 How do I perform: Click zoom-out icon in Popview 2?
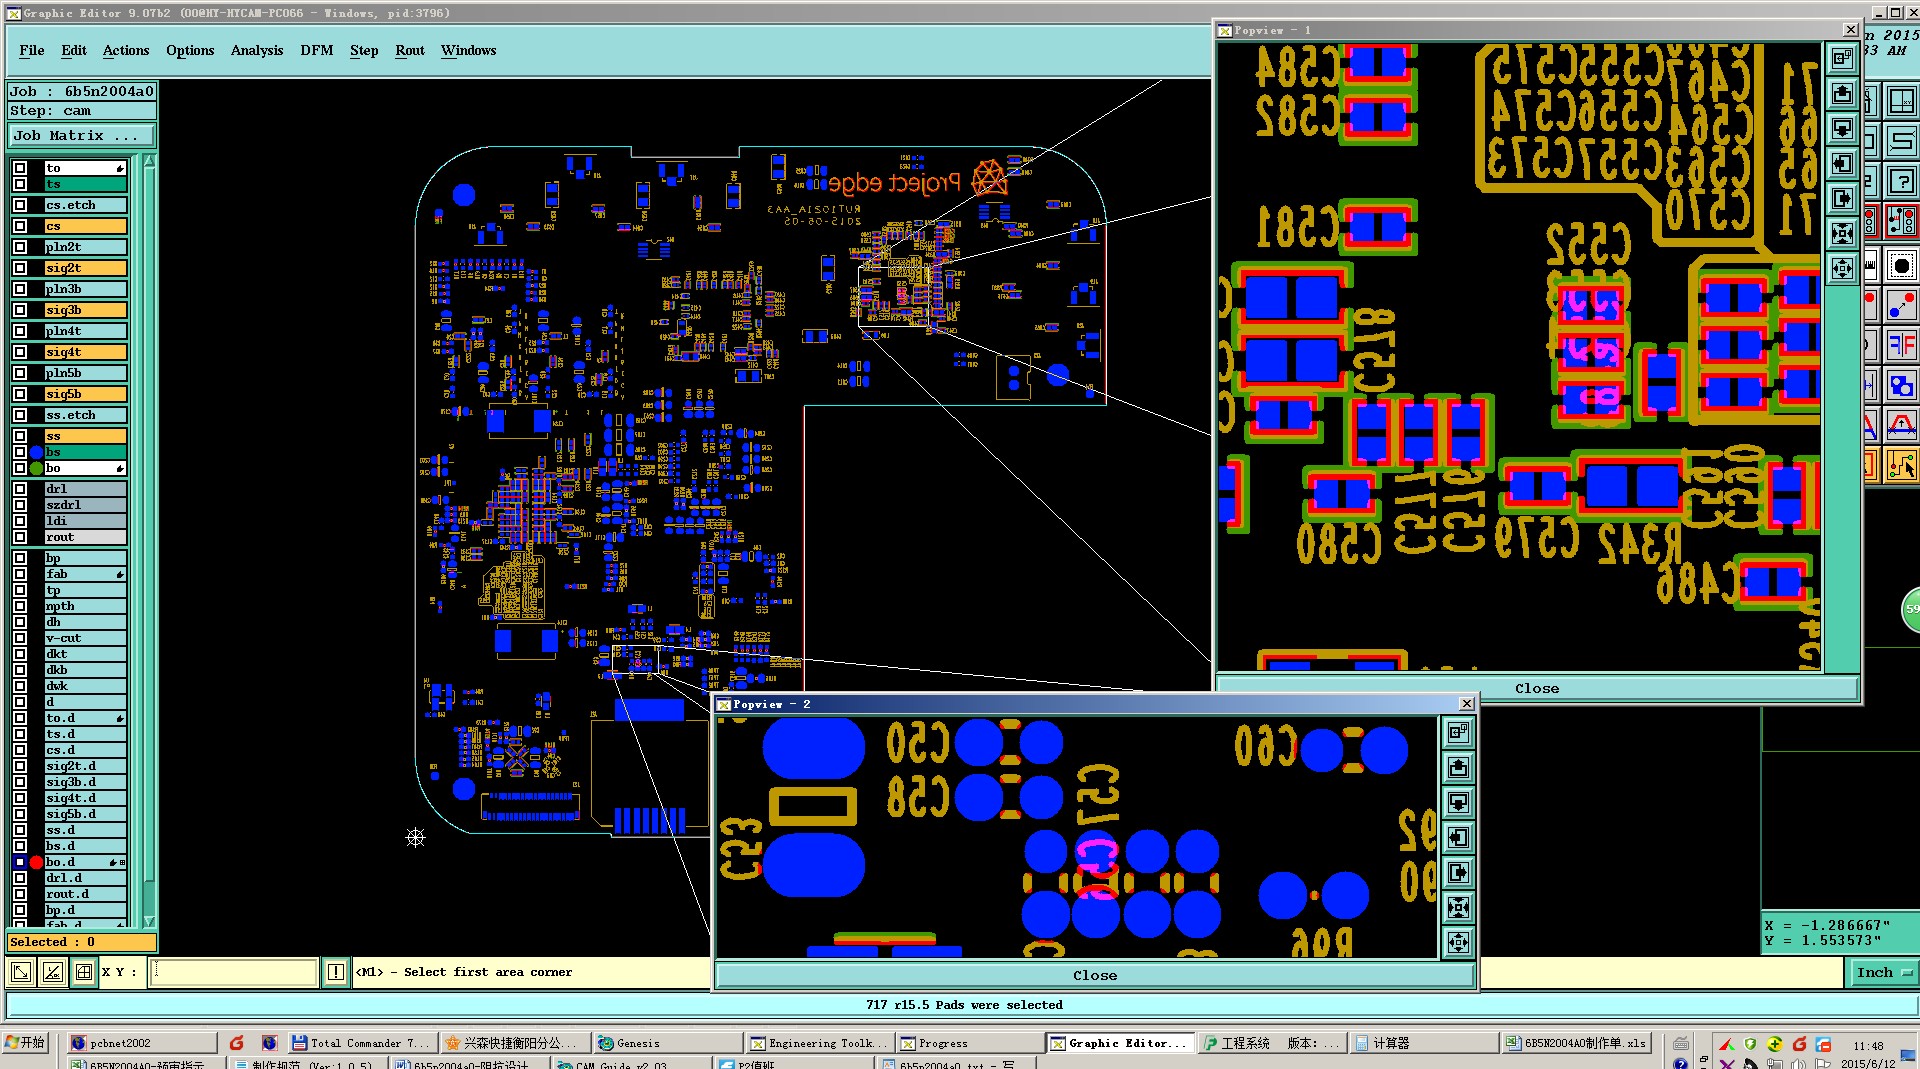(1458, 942)
